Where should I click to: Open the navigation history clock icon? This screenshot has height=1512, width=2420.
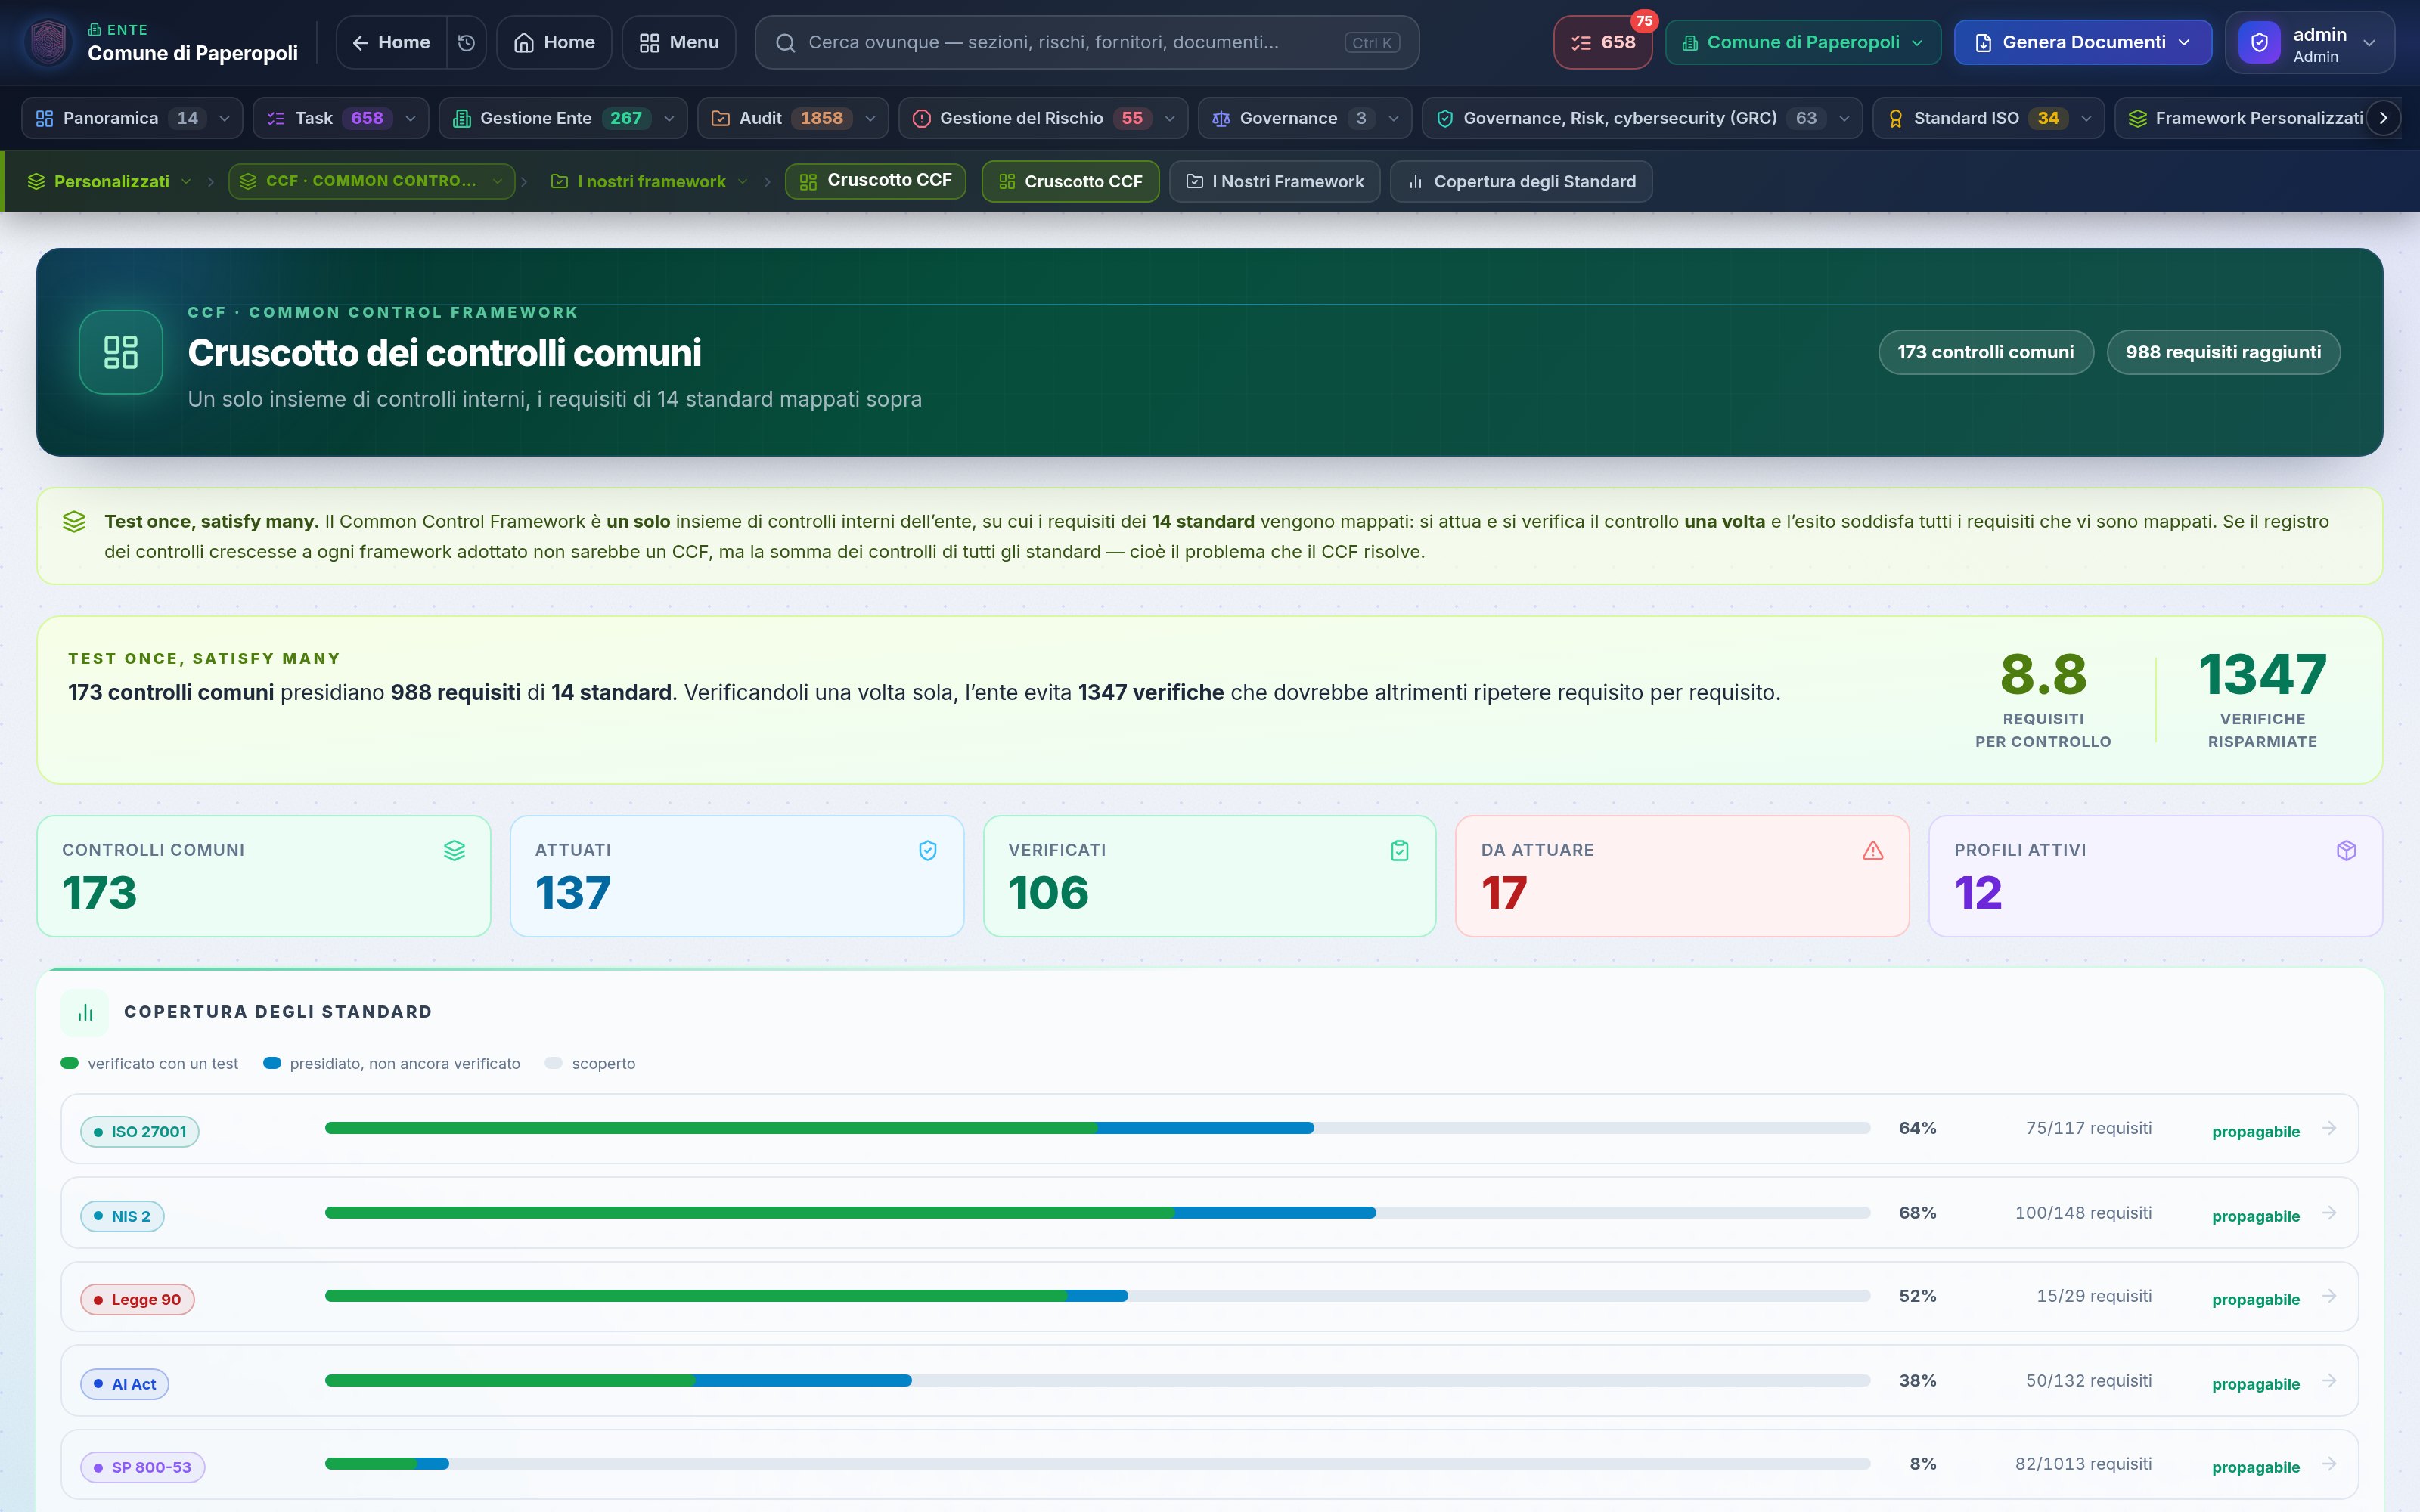pos(466,42)
